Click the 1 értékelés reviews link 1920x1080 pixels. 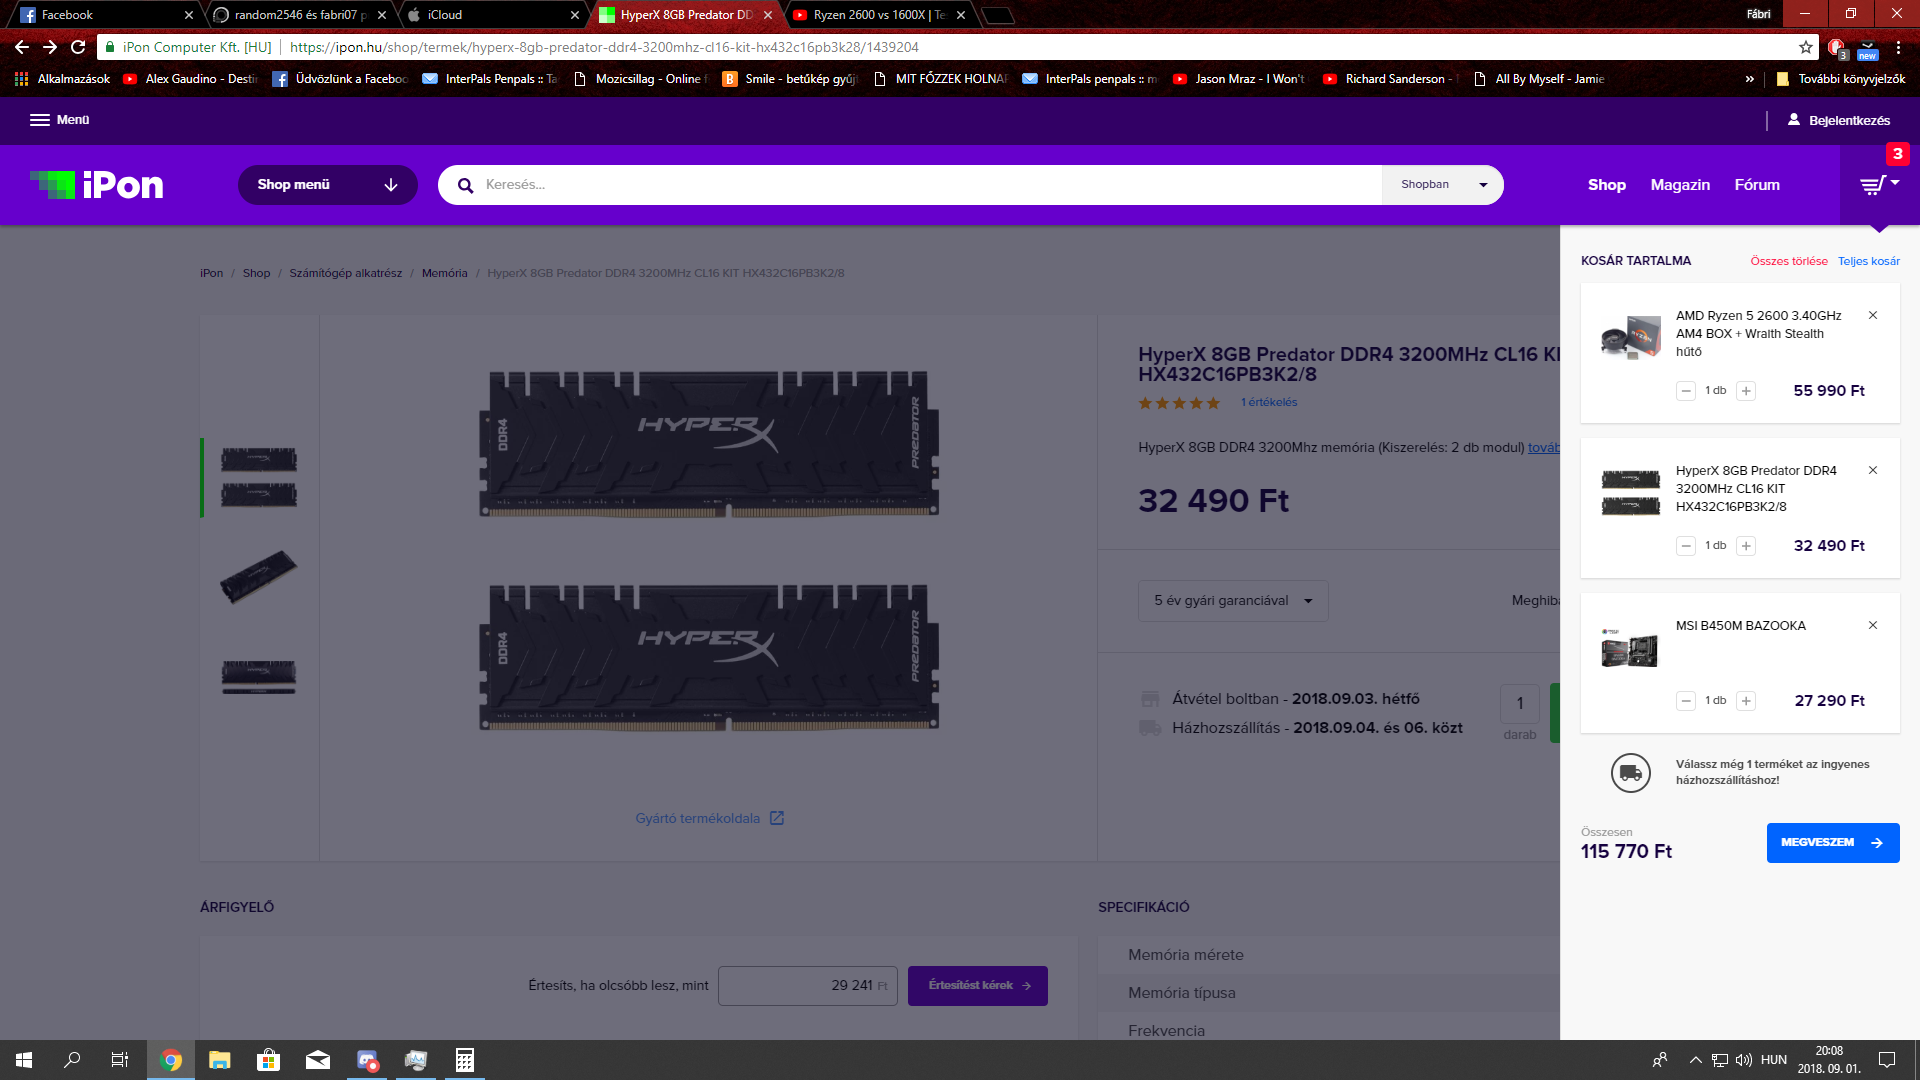tap(1269, 402)
